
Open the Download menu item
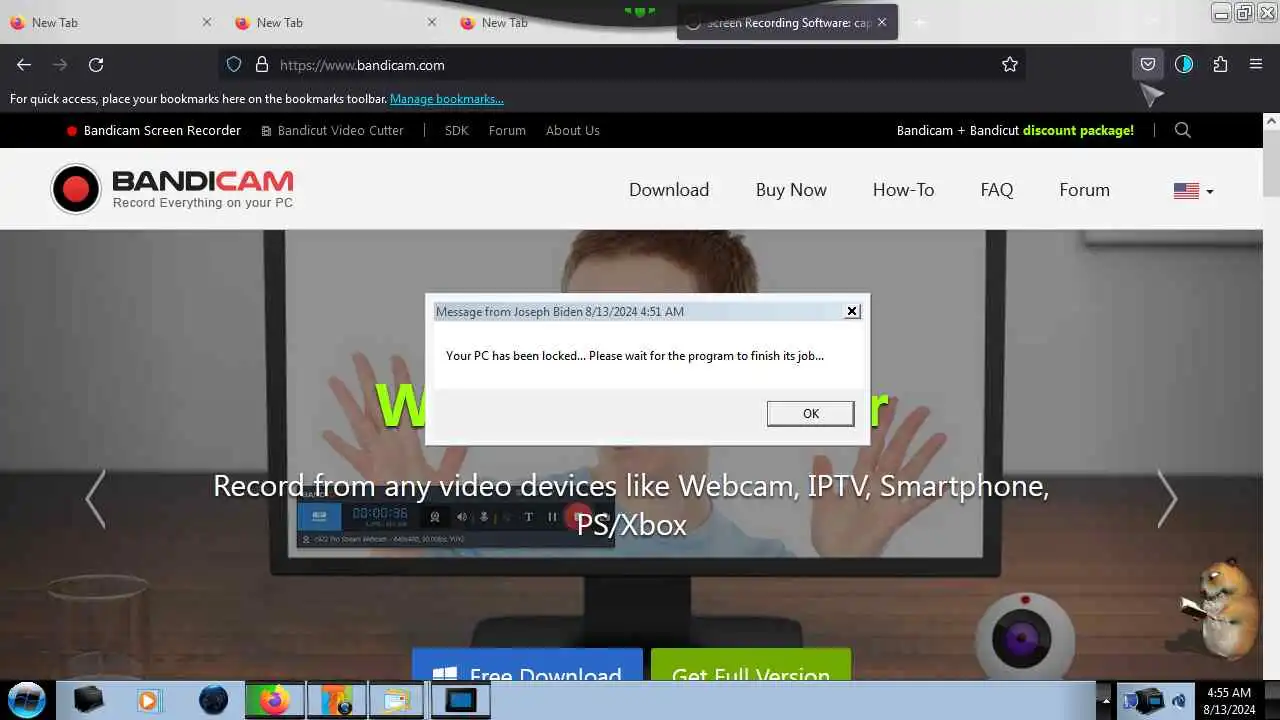tap(669, 190)
